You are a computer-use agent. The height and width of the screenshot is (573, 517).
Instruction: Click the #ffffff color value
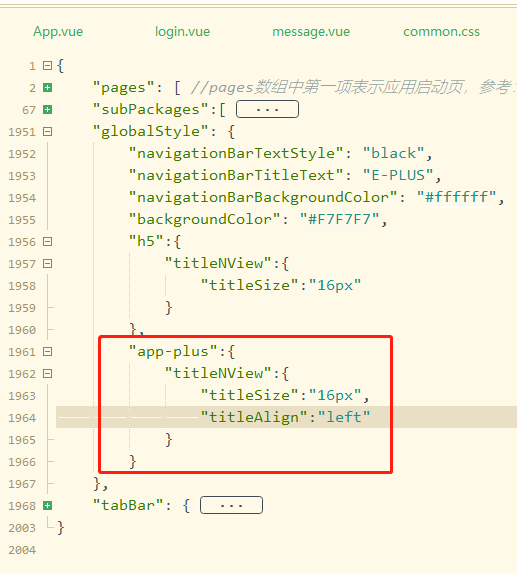click(456, 197)
